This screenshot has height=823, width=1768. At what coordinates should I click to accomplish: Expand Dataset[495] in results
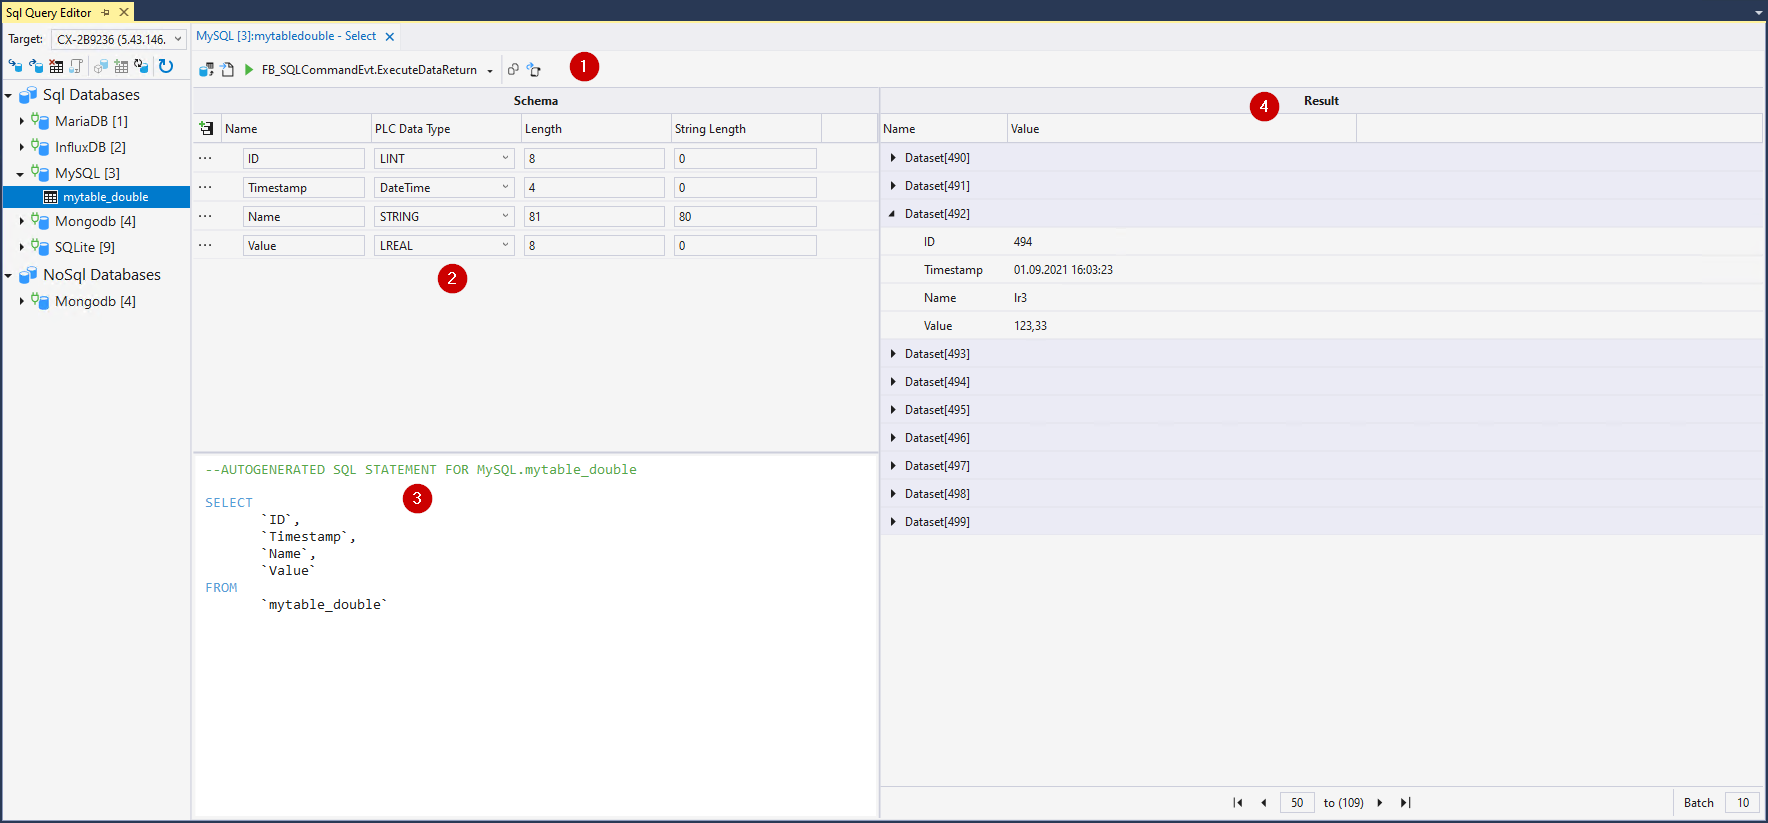(893, 410)
